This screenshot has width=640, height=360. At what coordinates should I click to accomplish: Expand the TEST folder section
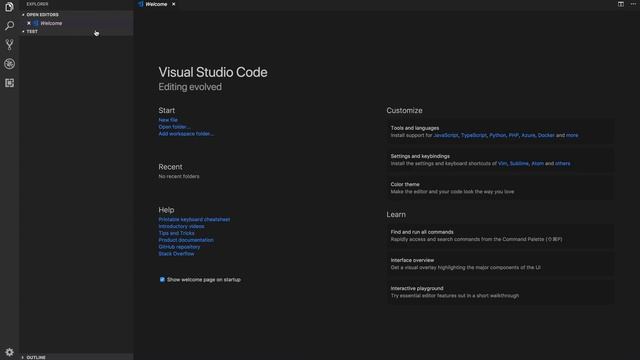pyautogui.click(x=76, y=31)
